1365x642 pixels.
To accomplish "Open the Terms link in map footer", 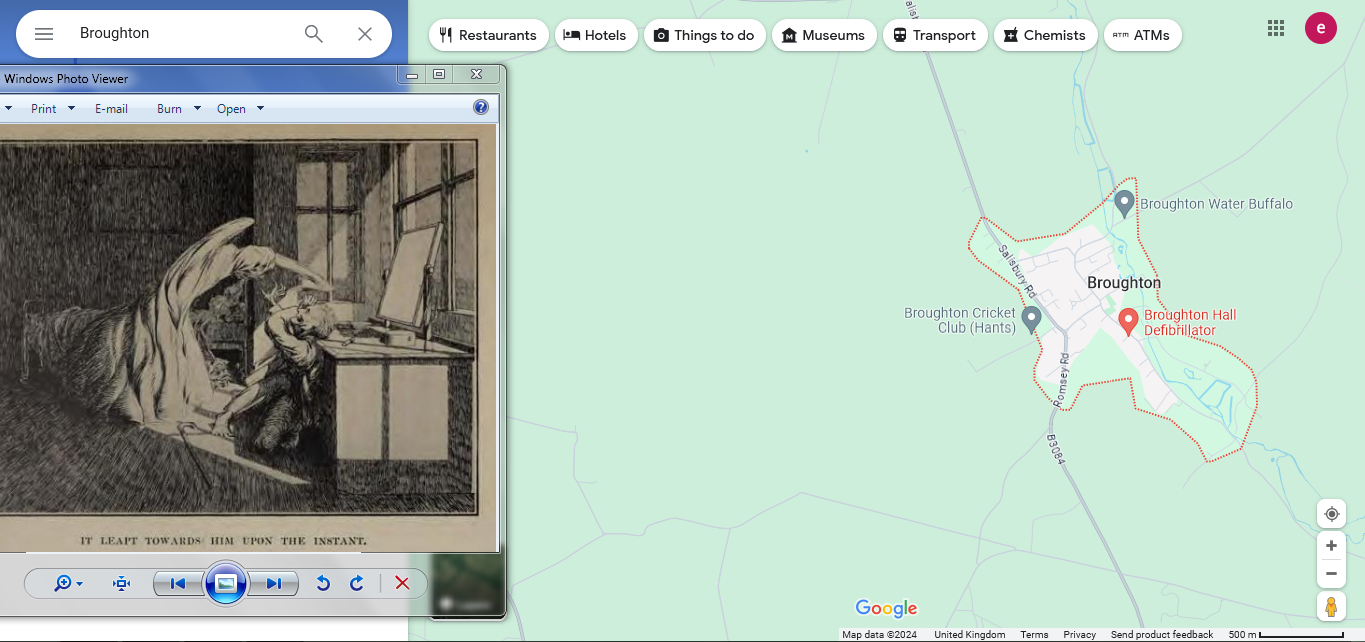I will [1034, 635].
